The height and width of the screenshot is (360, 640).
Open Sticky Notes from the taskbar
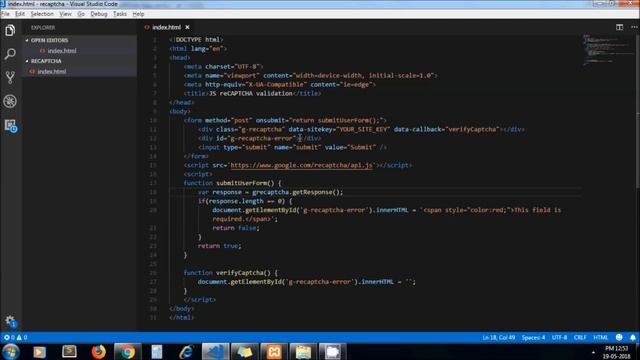244,352
